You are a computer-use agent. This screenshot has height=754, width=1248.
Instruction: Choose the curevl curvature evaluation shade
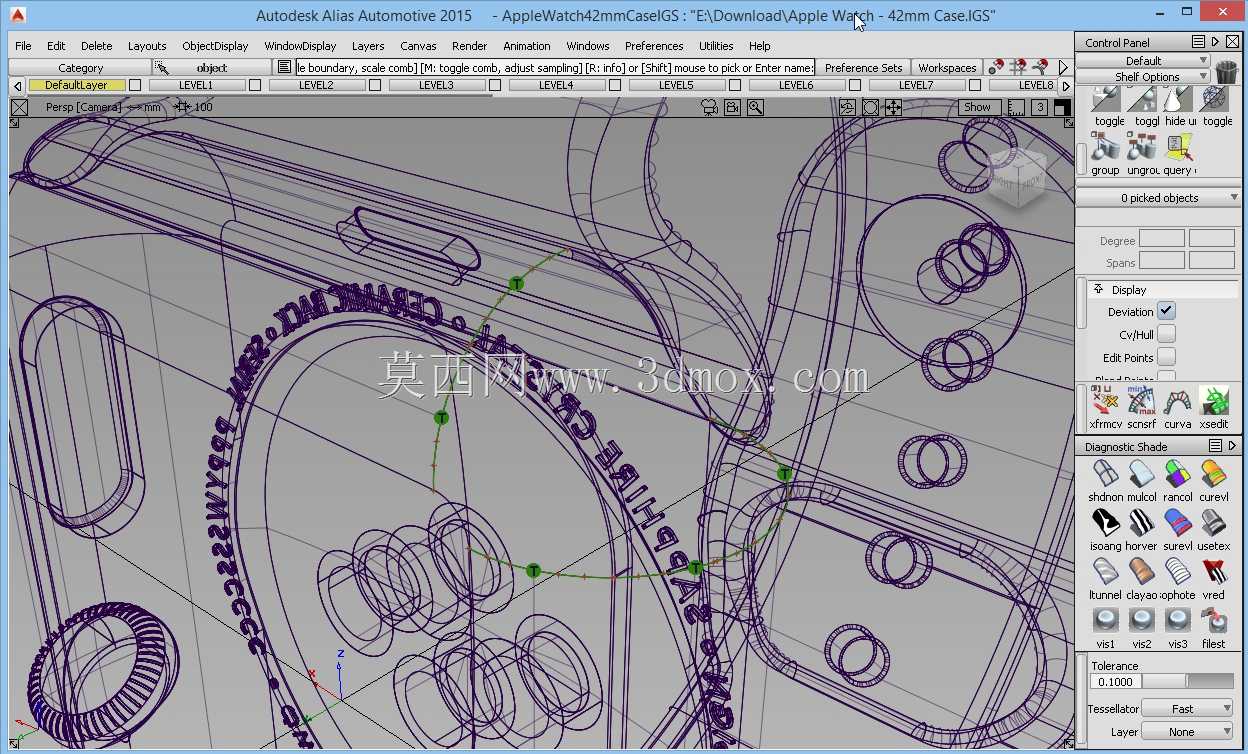(1214, 473)
